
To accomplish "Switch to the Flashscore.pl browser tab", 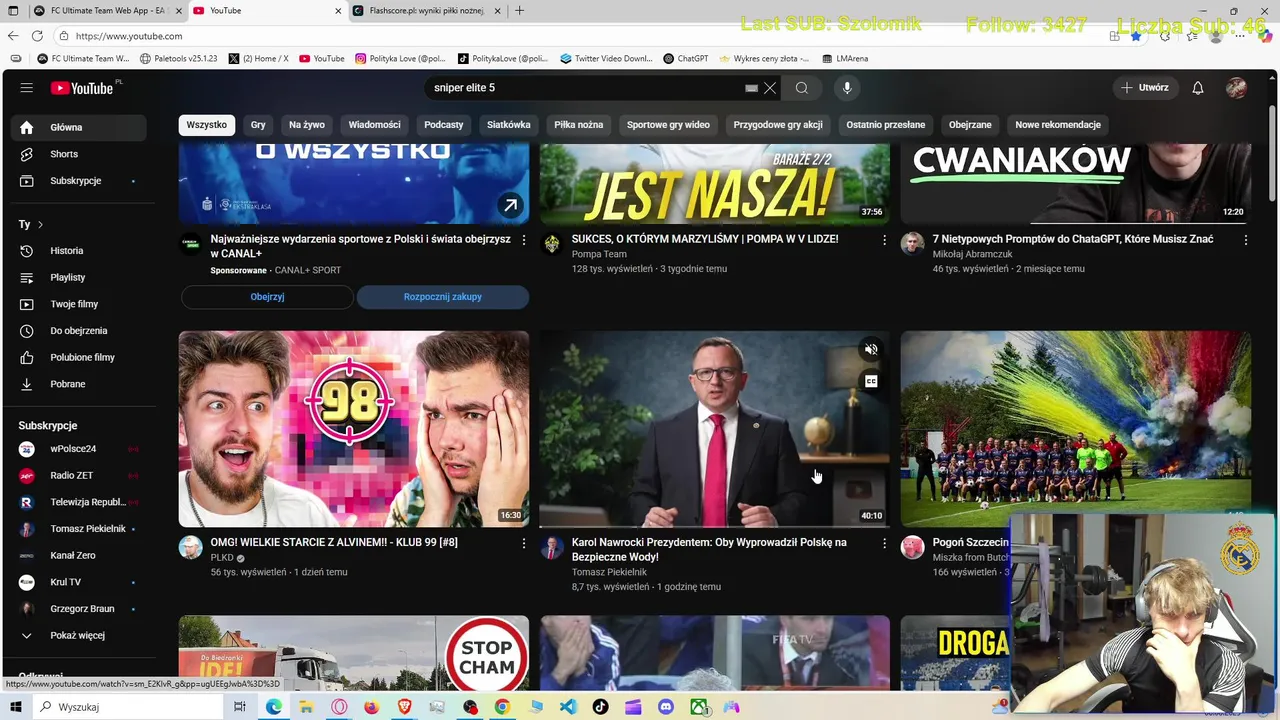I will click(x=428, y=10).
